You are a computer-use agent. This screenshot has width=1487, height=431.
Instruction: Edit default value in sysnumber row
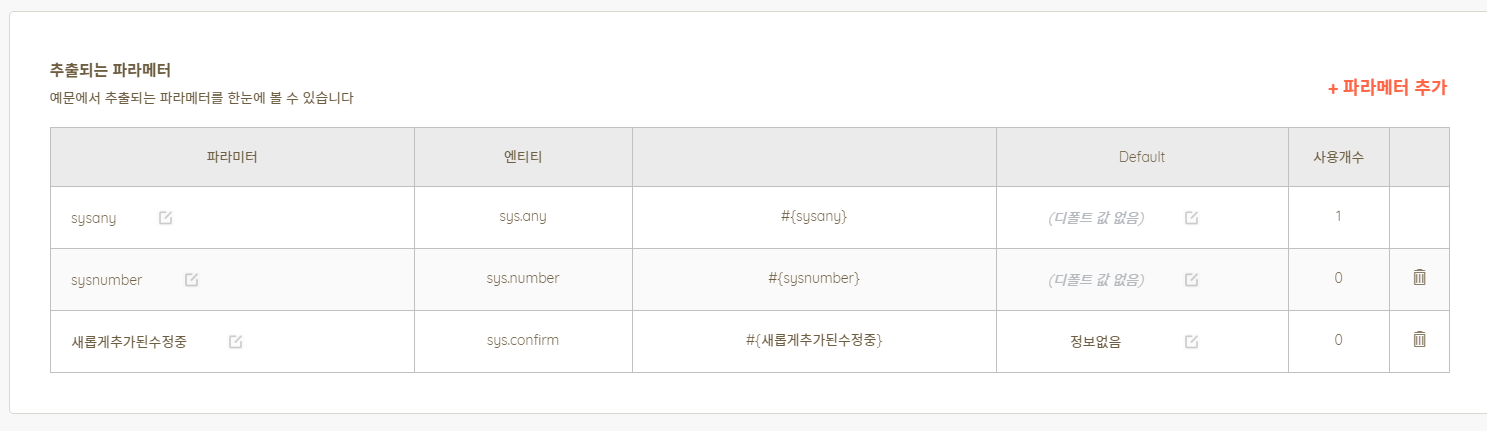point(1191,280)
